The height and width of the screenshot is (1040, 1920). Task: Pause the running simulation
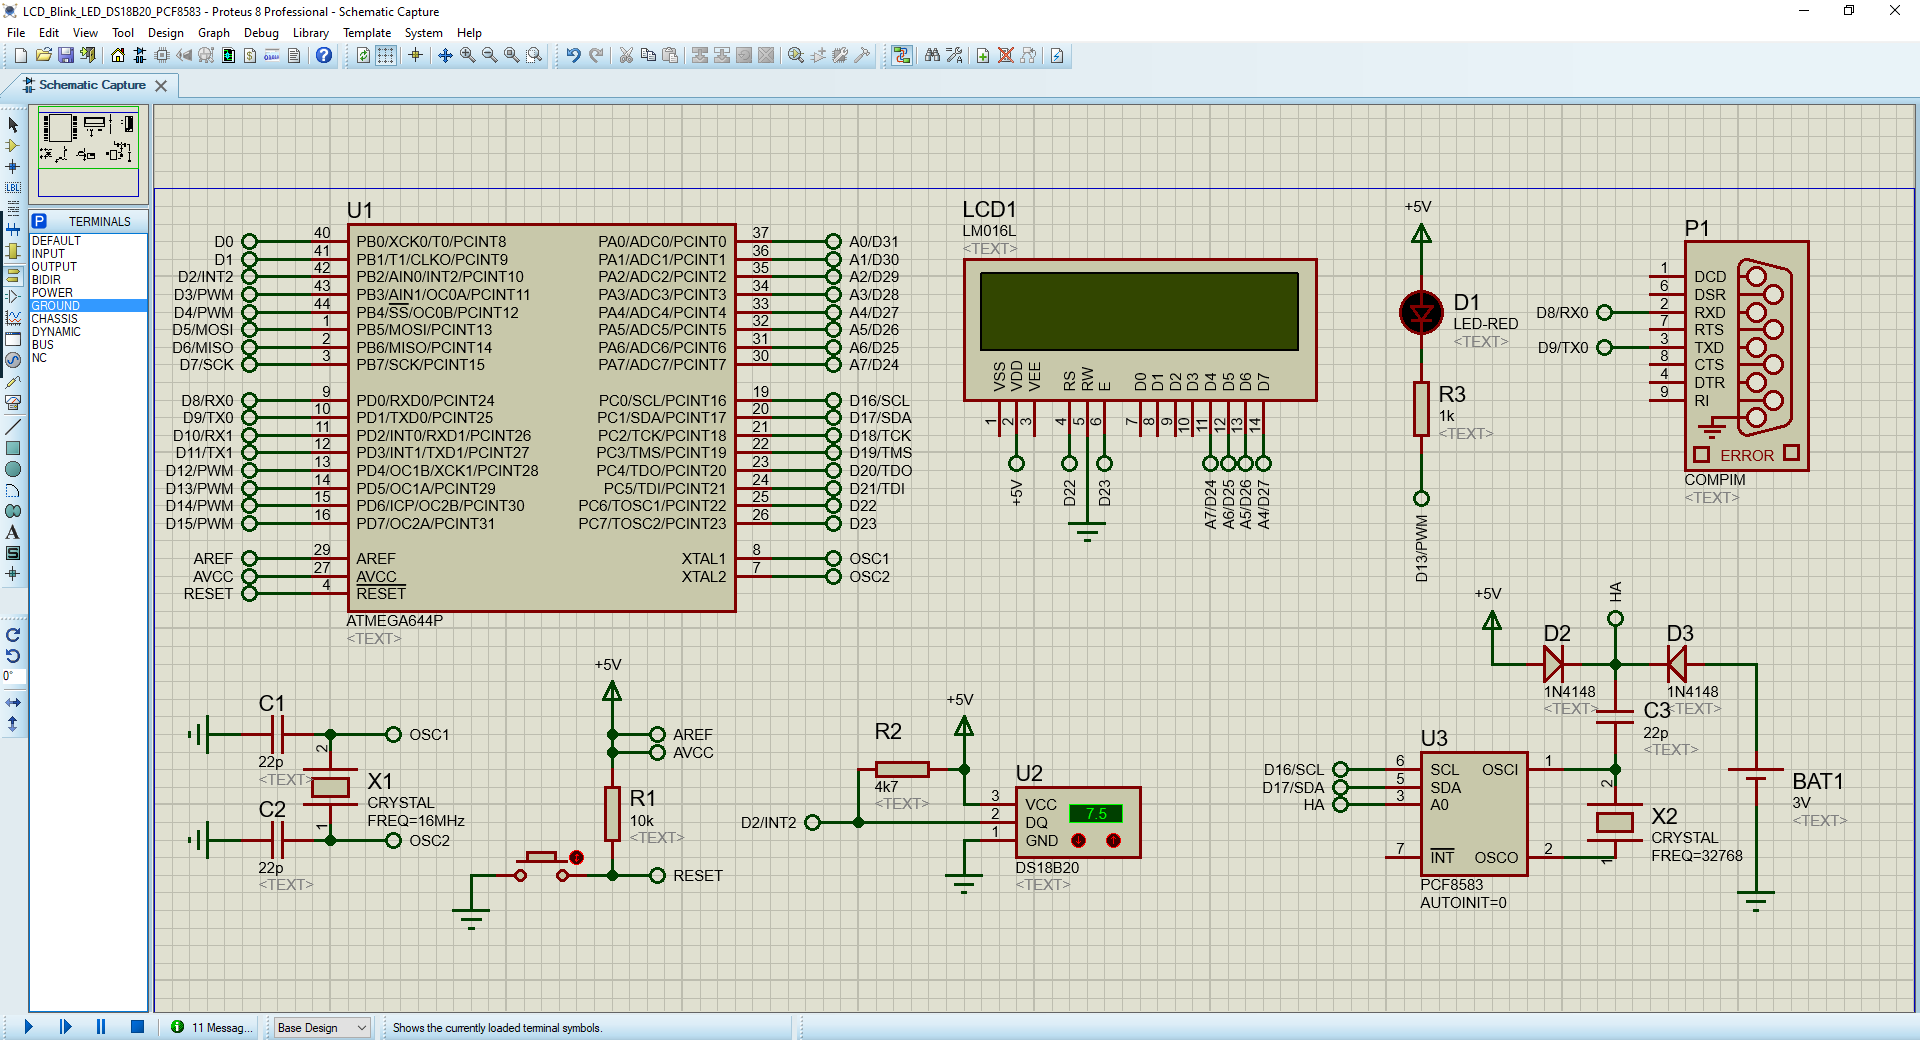pyautogui.click(x=101, y=1026)
